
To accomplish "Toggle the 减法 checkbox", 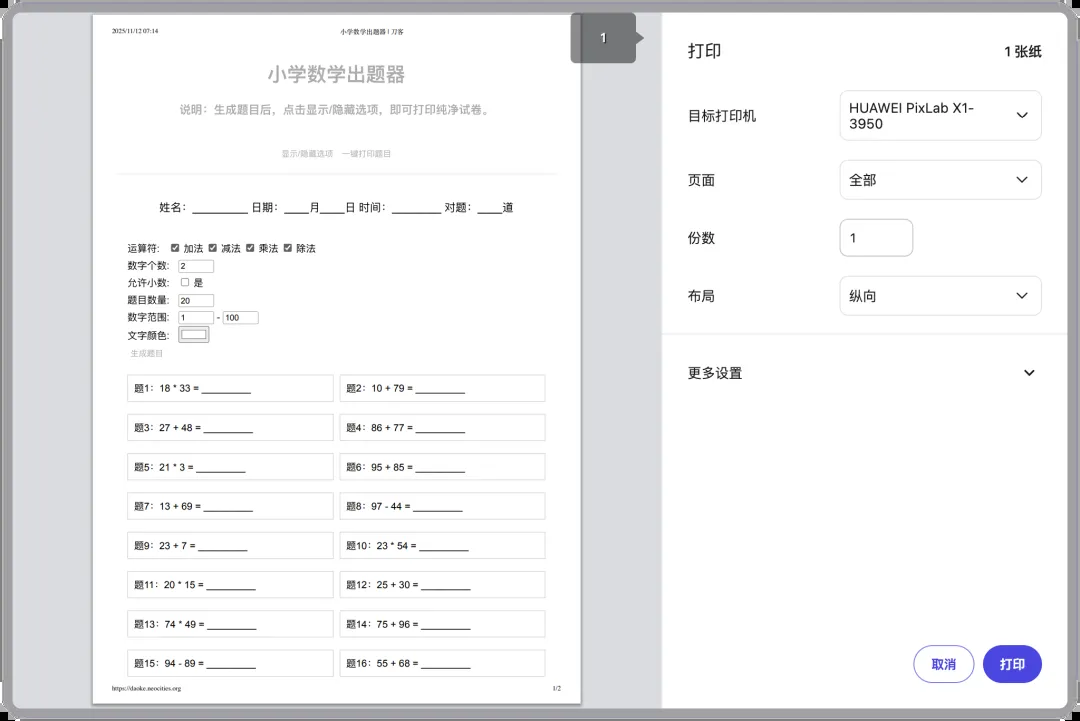I will pos(213,248).
